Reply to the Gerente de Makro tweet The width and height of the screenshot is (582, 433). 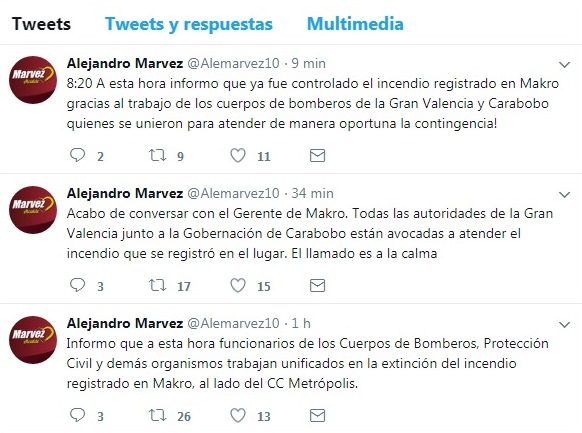click(77, 285)
